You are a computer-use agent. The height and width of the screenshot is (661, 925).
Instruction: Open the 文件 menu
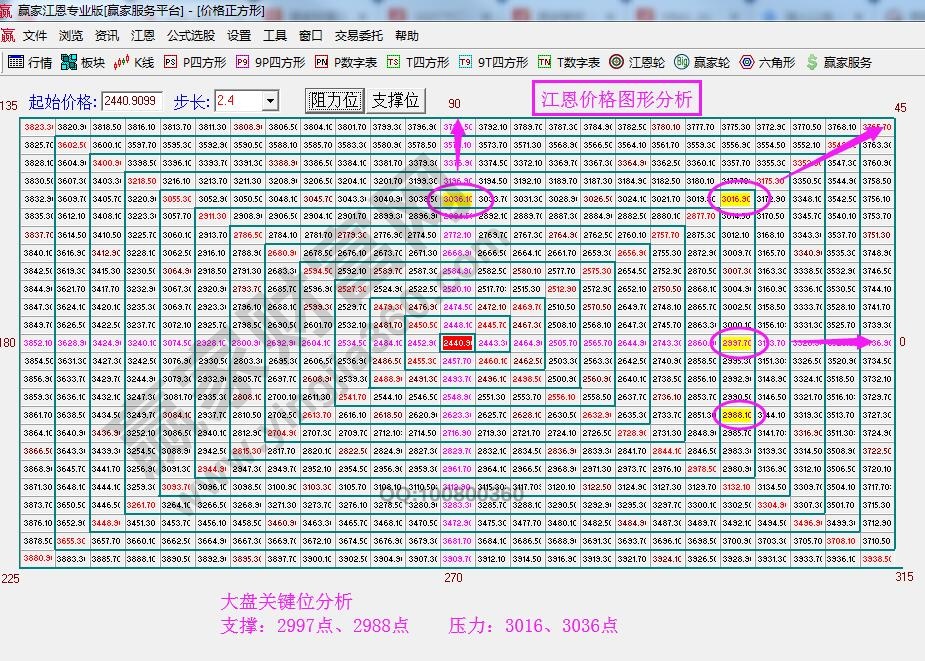[35, 35]
